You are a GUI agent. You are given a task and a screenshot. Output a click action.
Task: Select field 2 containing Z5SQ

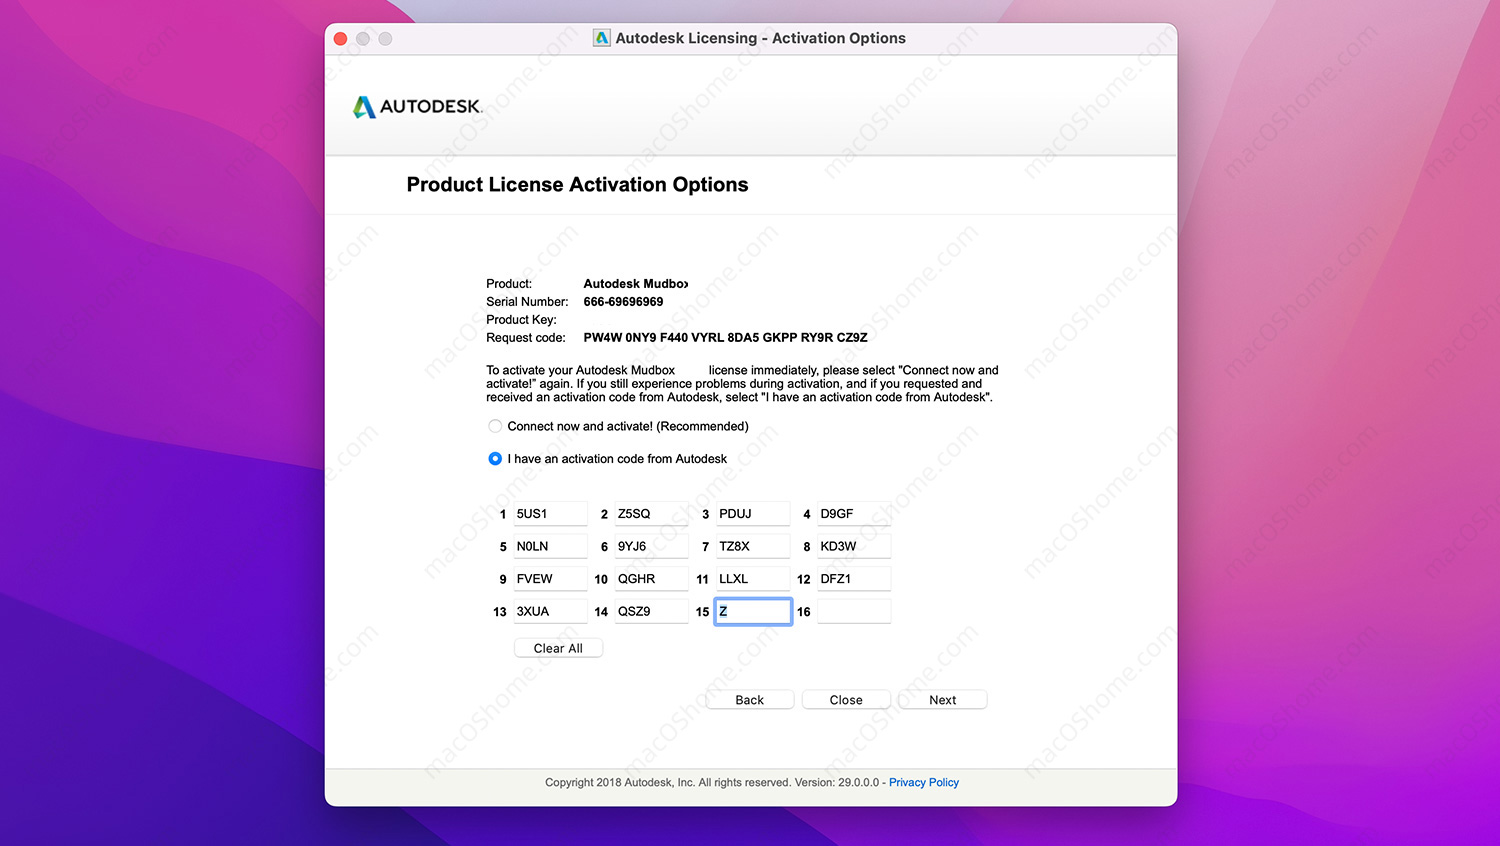(651, 513)
